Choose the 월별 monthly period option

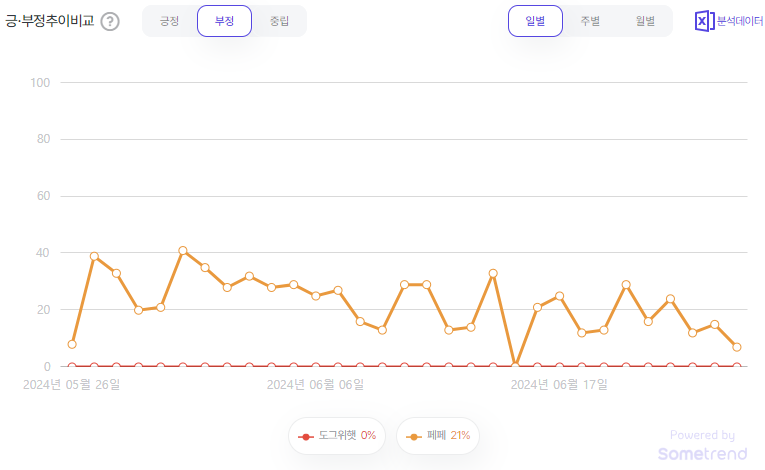click(x=645, y=21)
